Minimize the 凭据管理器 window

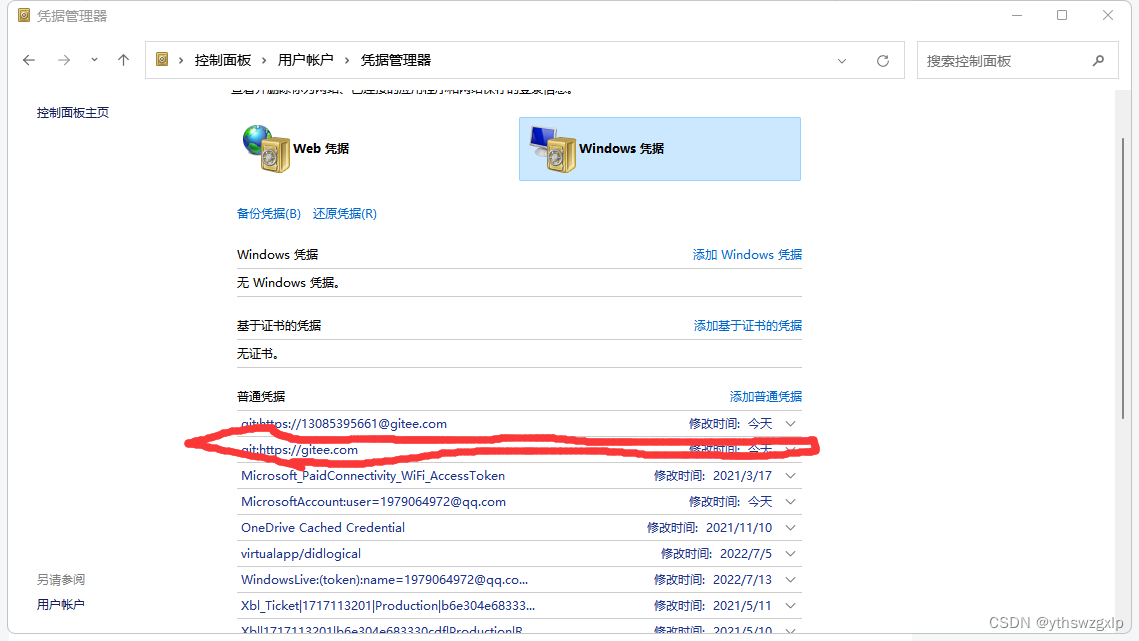click(x=1017, y=15)
